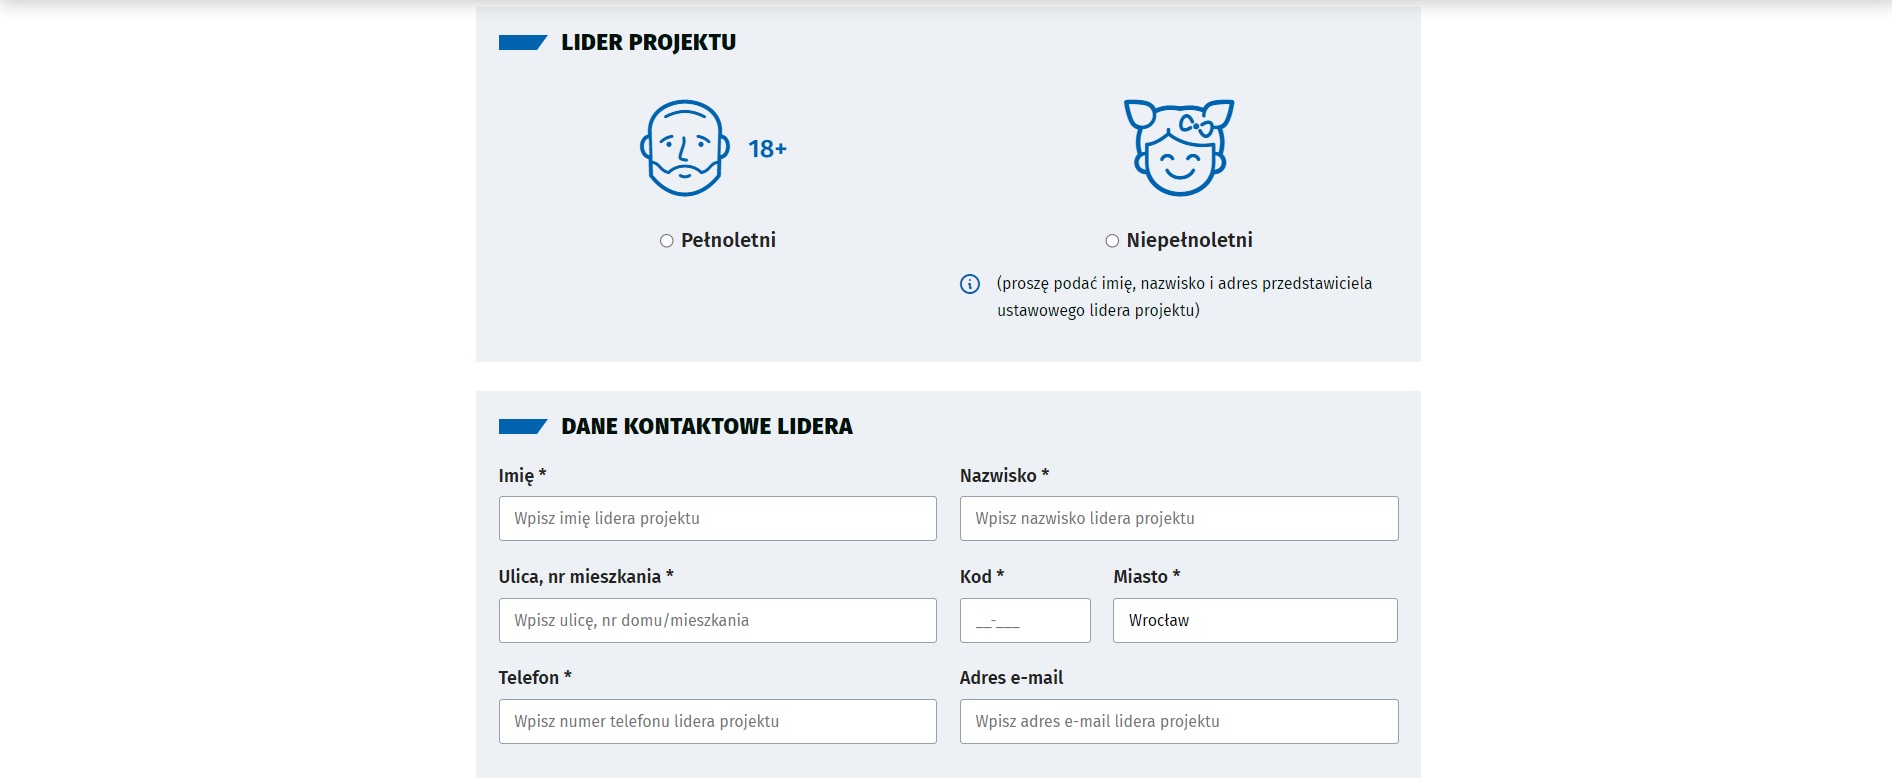The image size is (1892, 778).
Task: Click the Adres e-mail input field
Action: [x=1179, y=722]
